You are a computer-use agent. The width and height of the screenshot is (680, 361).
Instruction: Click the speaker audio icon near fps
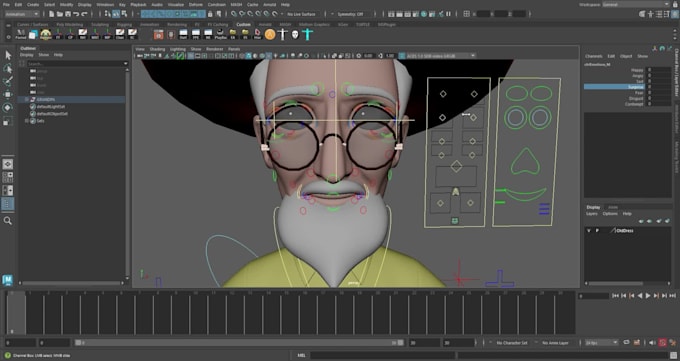pos(652,343)
